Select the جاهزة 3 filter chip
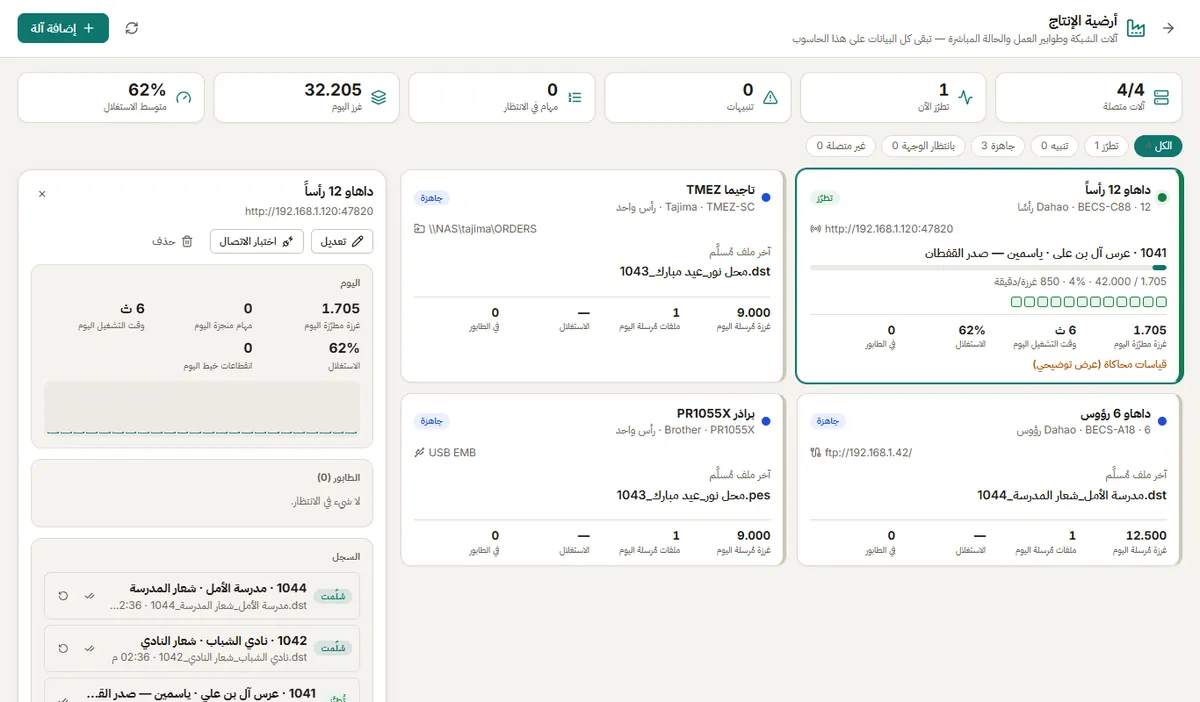This screenshot has width=1200, height=702. 998,146
